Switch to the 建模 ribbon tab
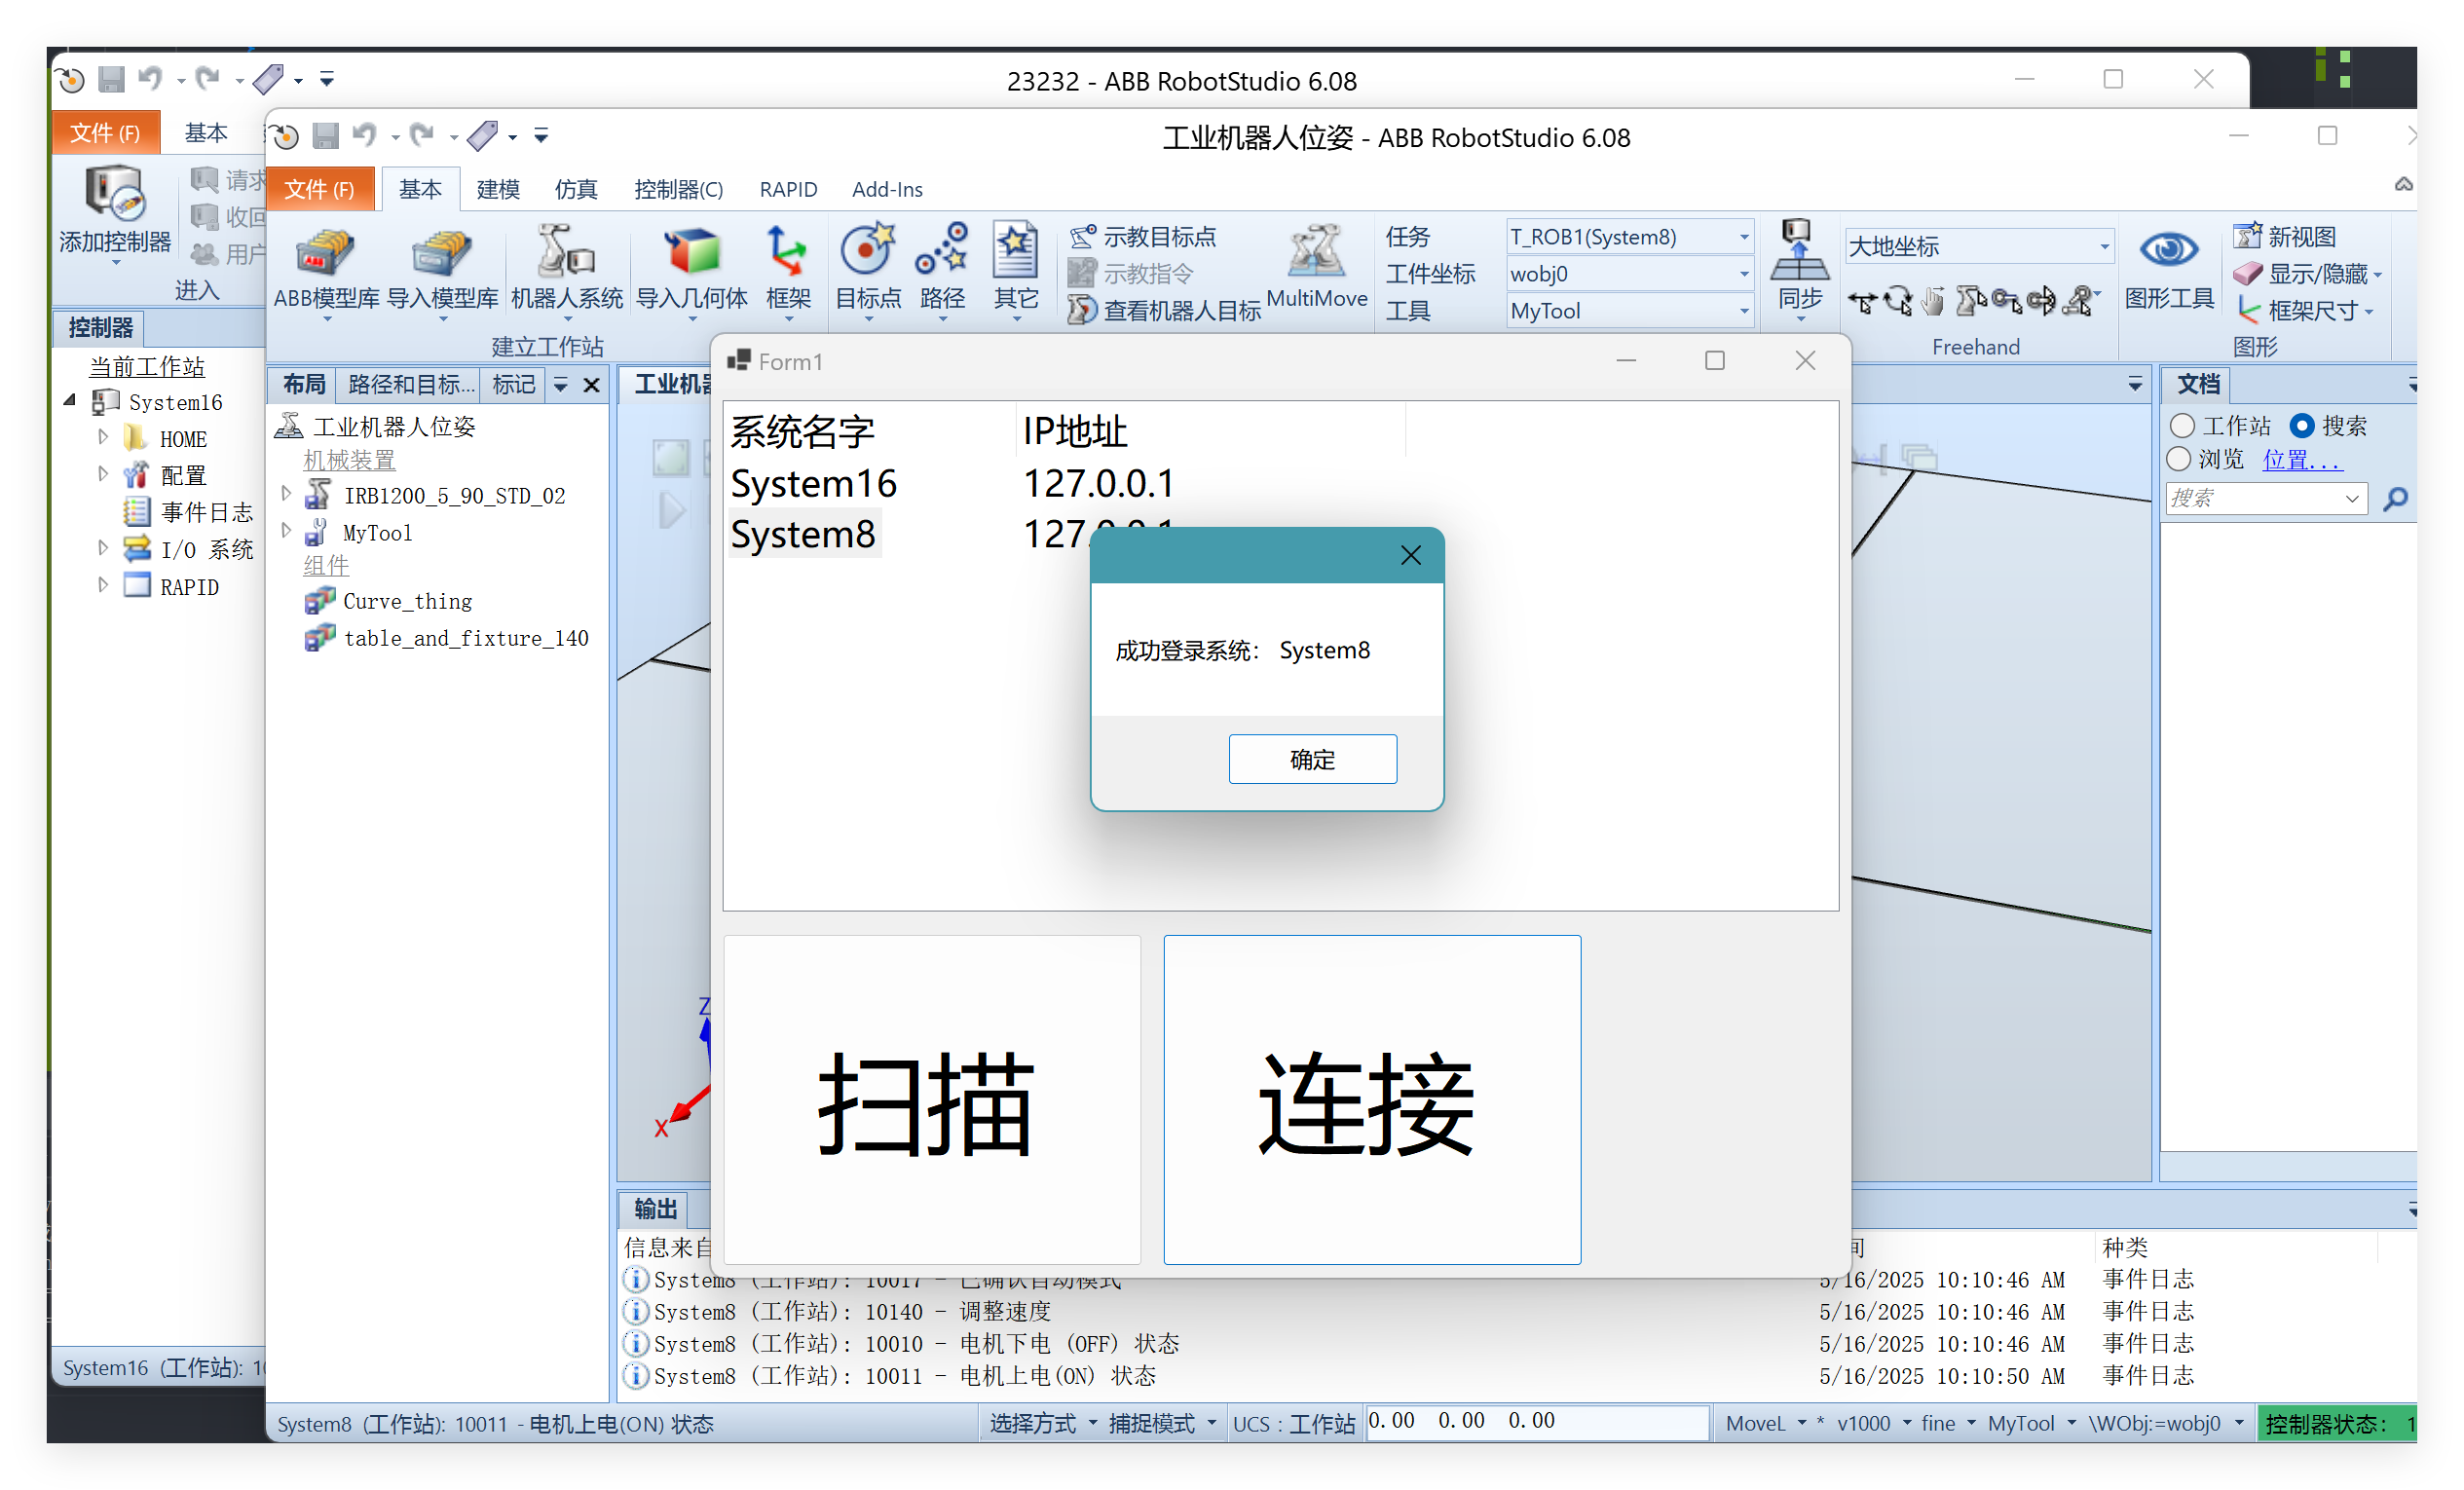 [498, 189]
